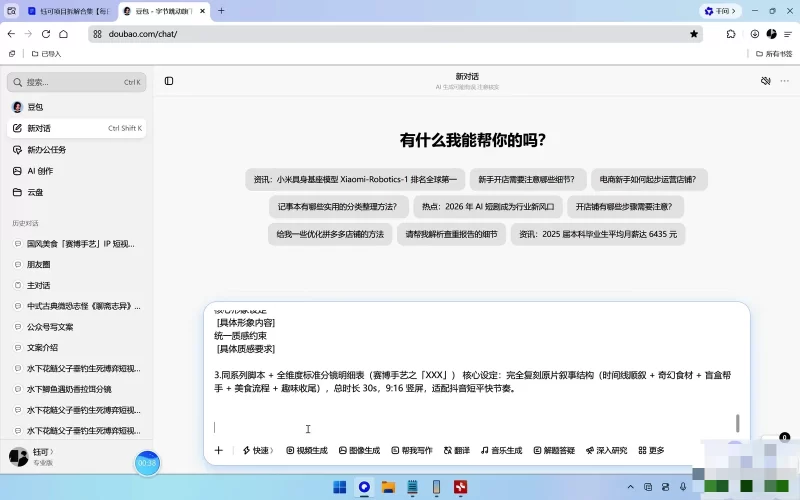Open history chat 水下鲫鱼遇奶香拉饵分镜

pyautogui.click(x=77, y=389)
